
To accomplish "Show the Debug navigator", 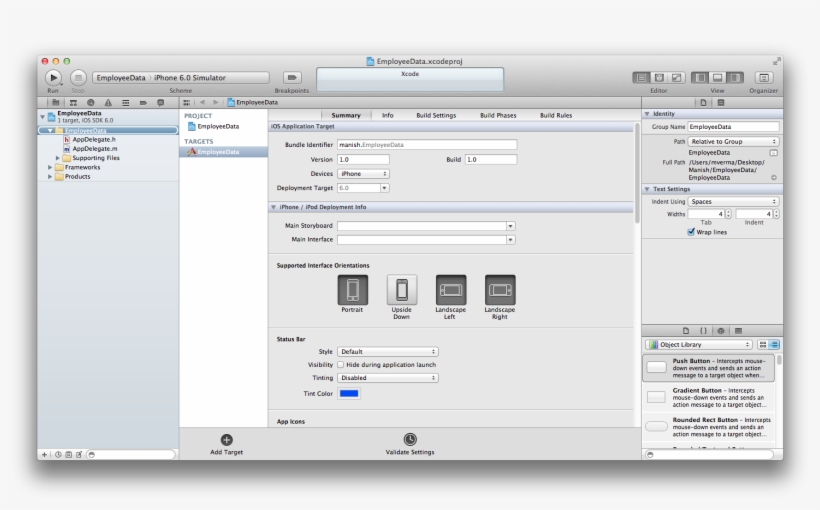I will coord(126,103).
